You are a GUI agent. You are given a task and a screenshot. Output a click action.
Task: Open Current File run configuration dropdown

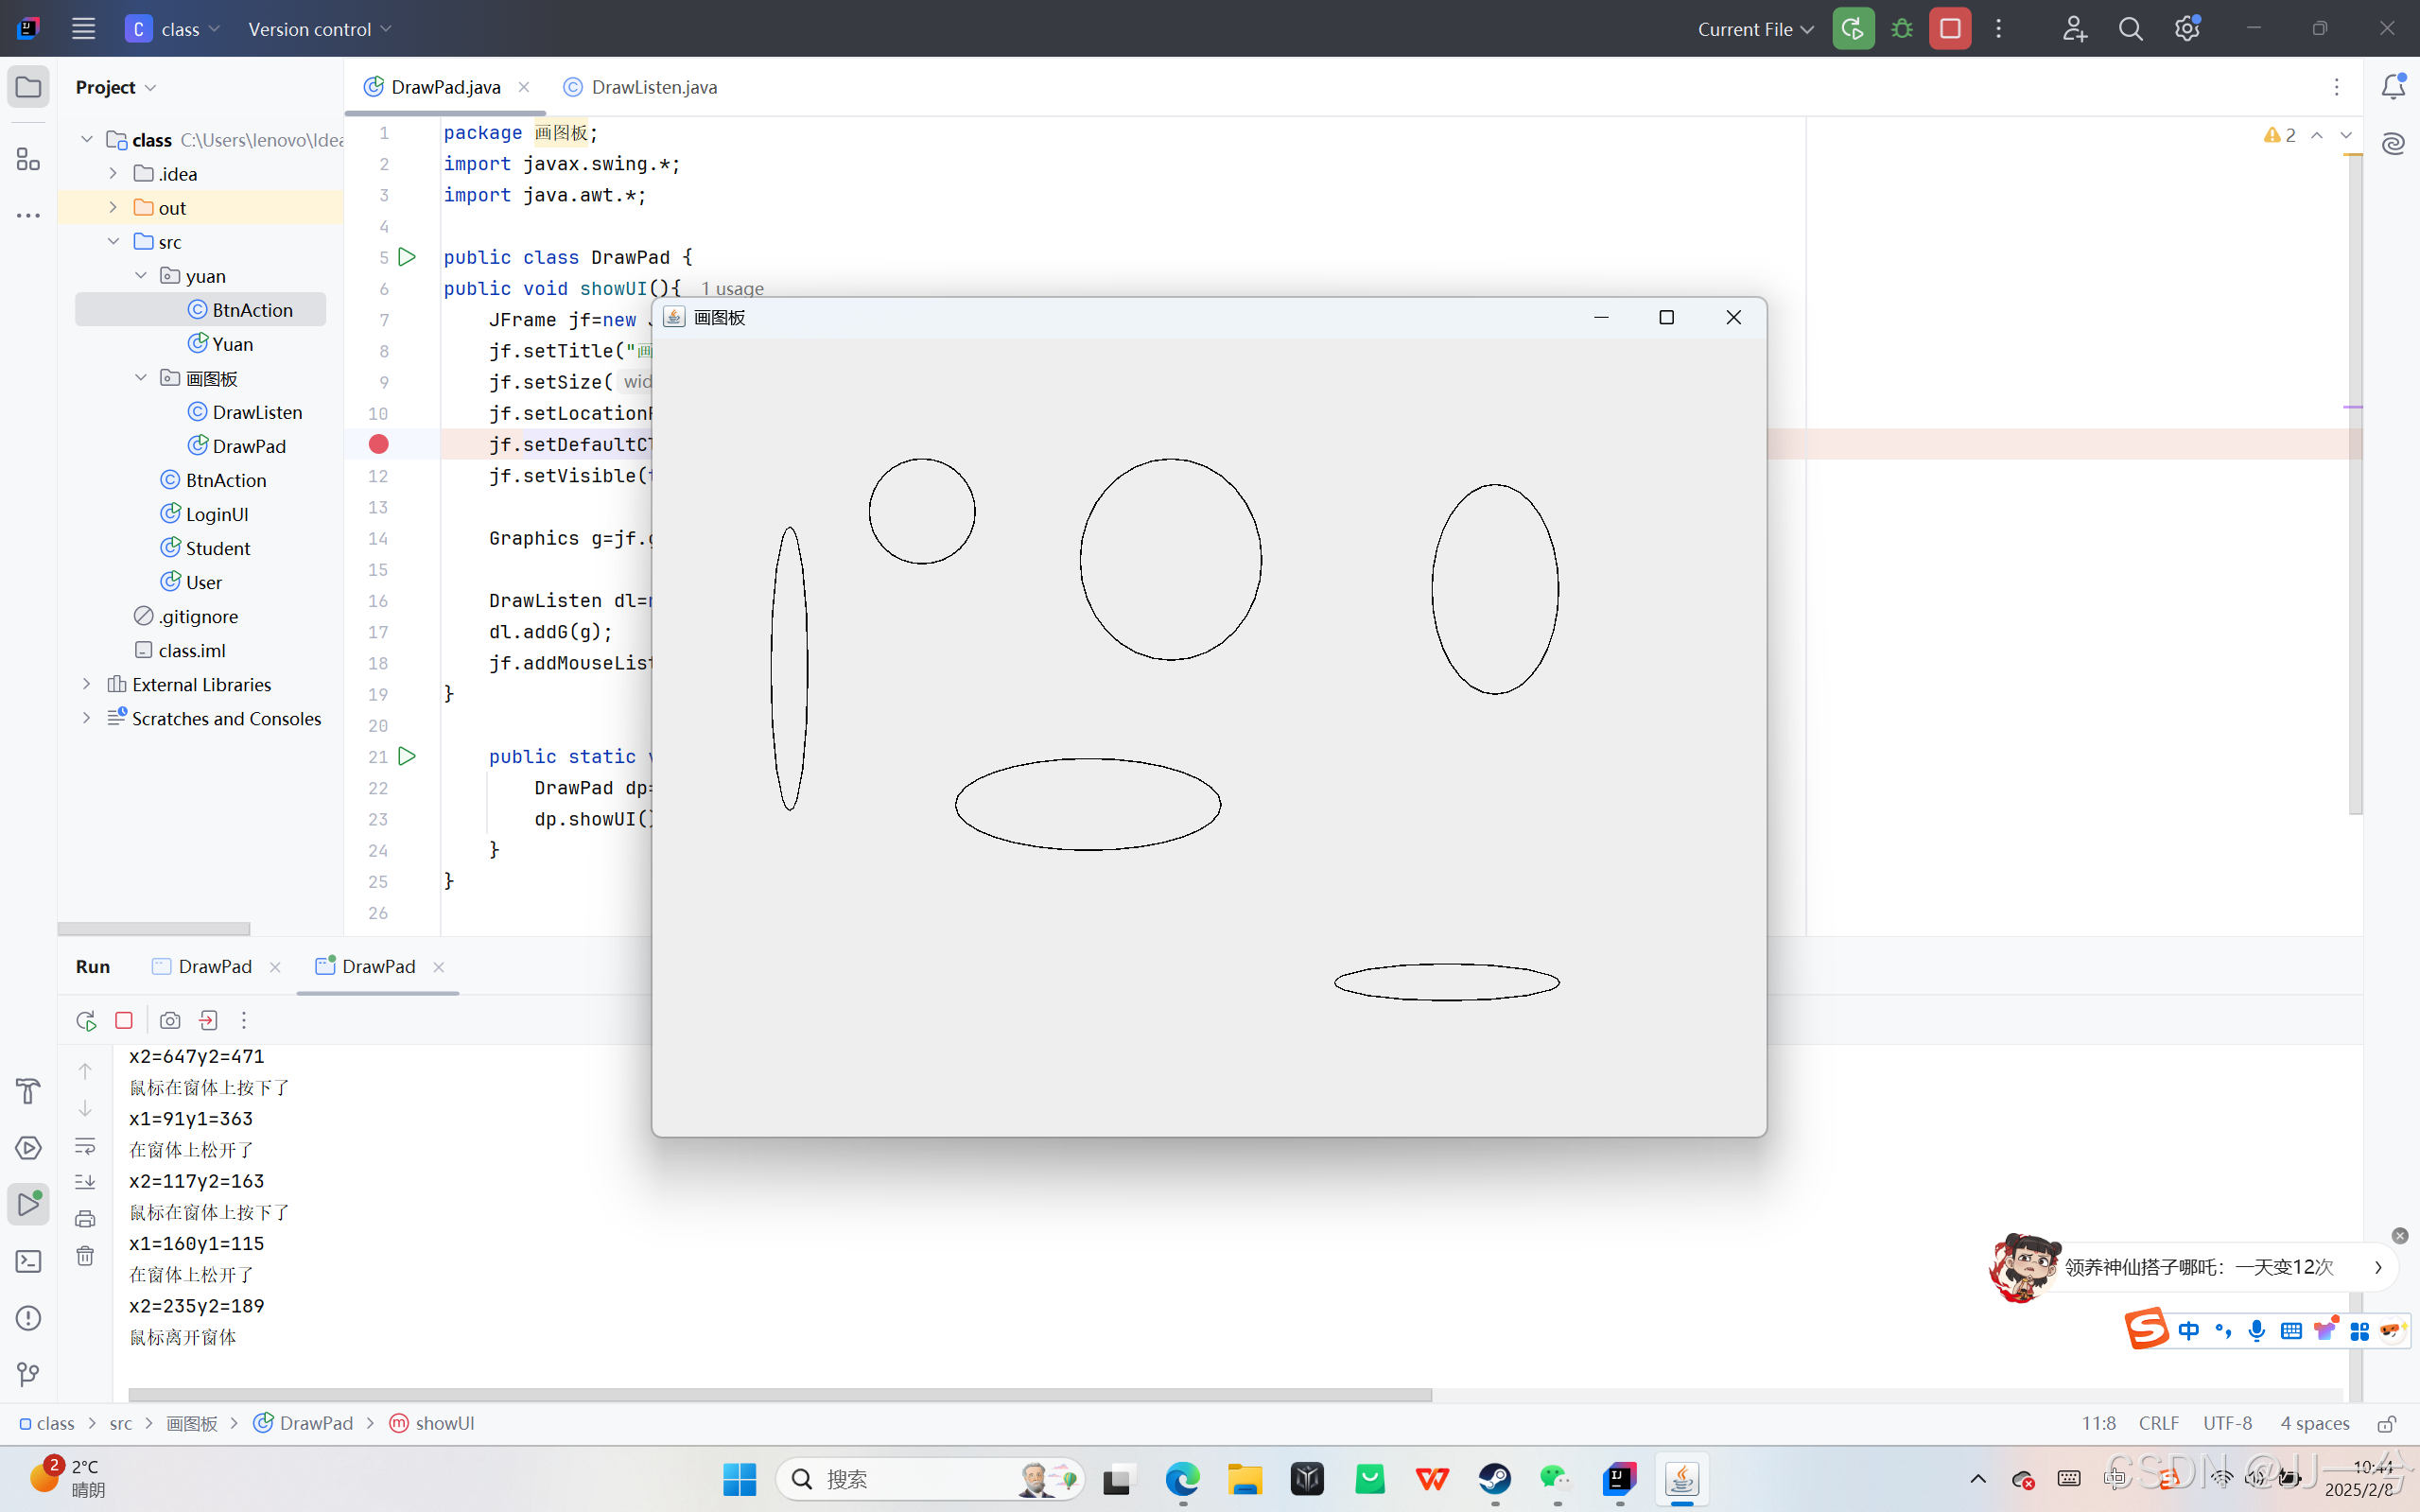(x=1755, y=29)
